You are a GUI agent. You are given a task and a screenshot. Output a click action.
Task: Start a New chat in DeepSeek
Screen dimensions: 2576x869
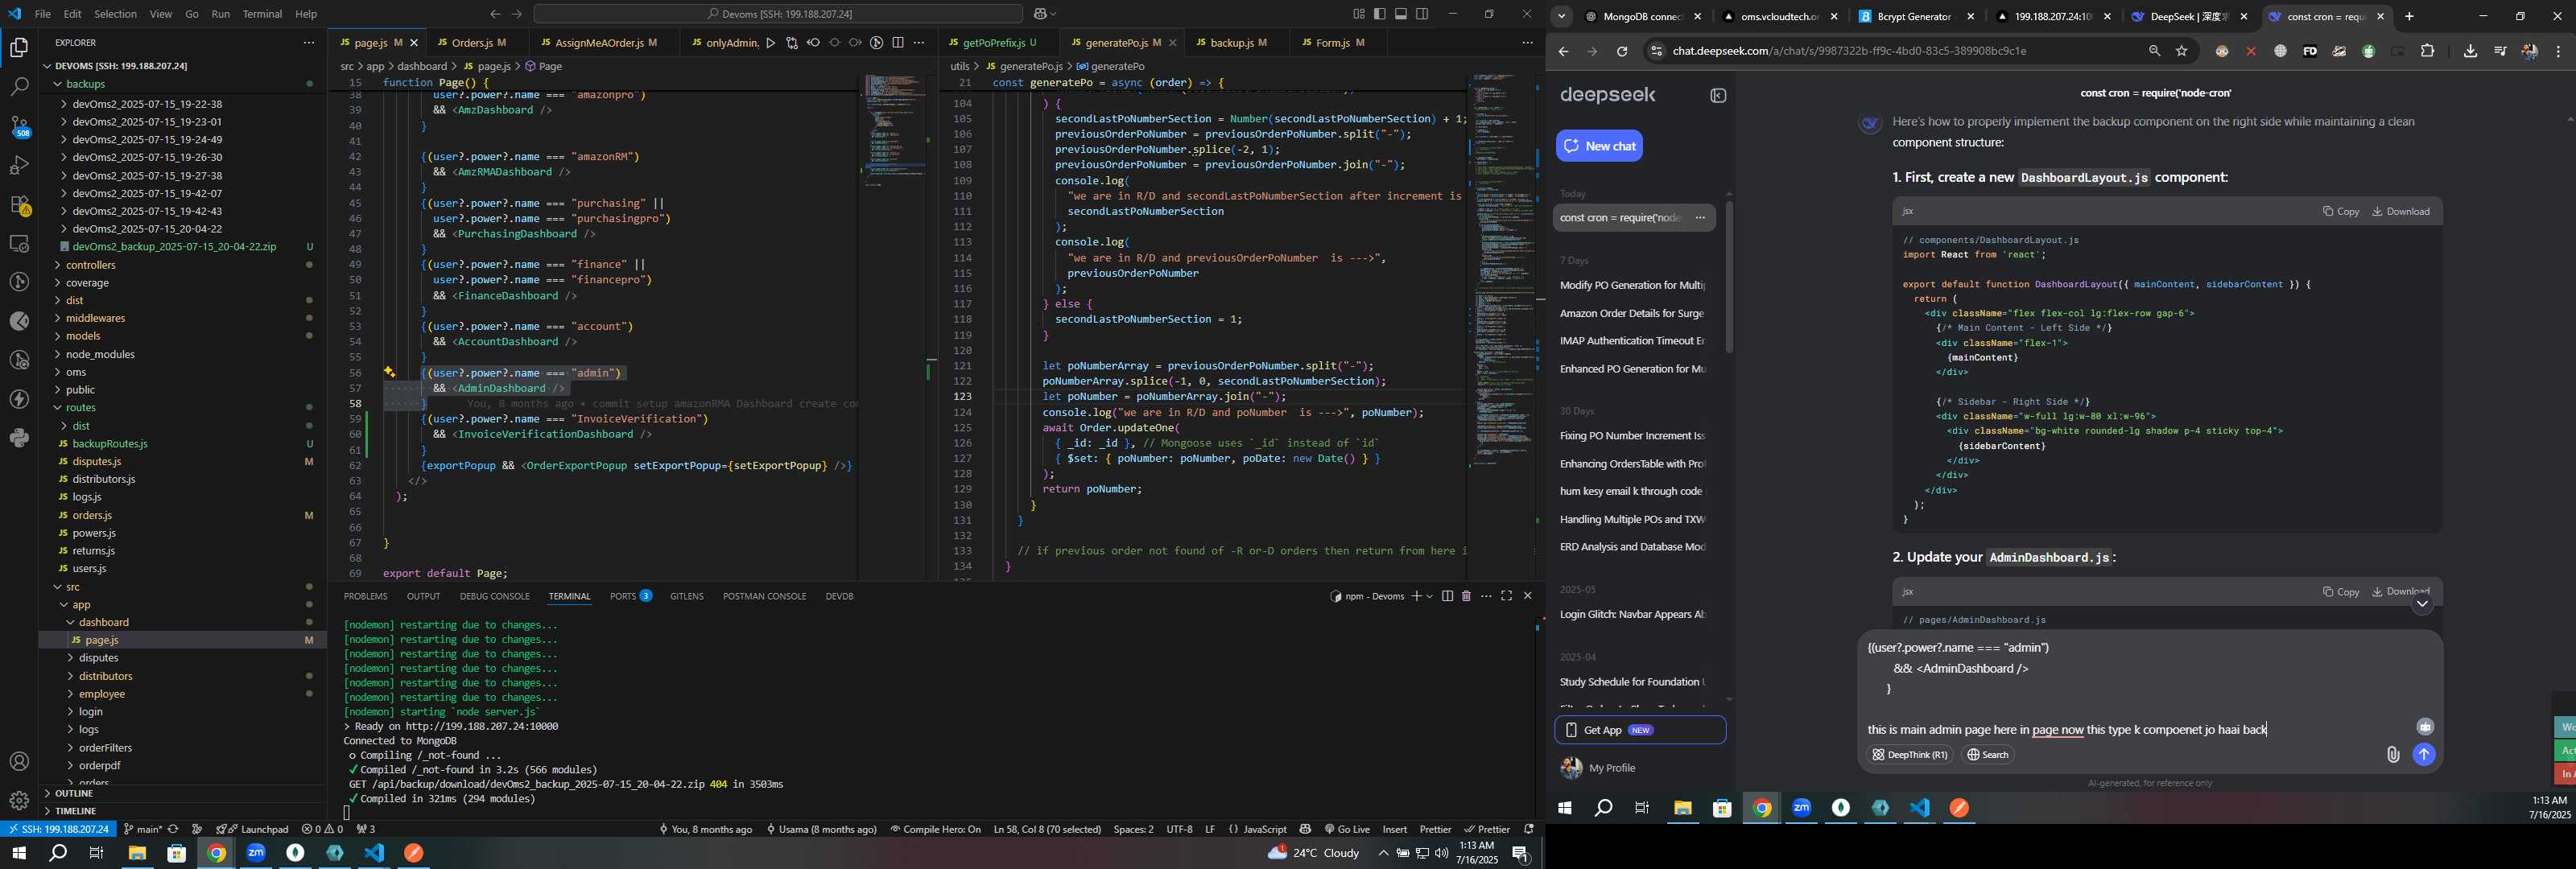[1598, 146]
